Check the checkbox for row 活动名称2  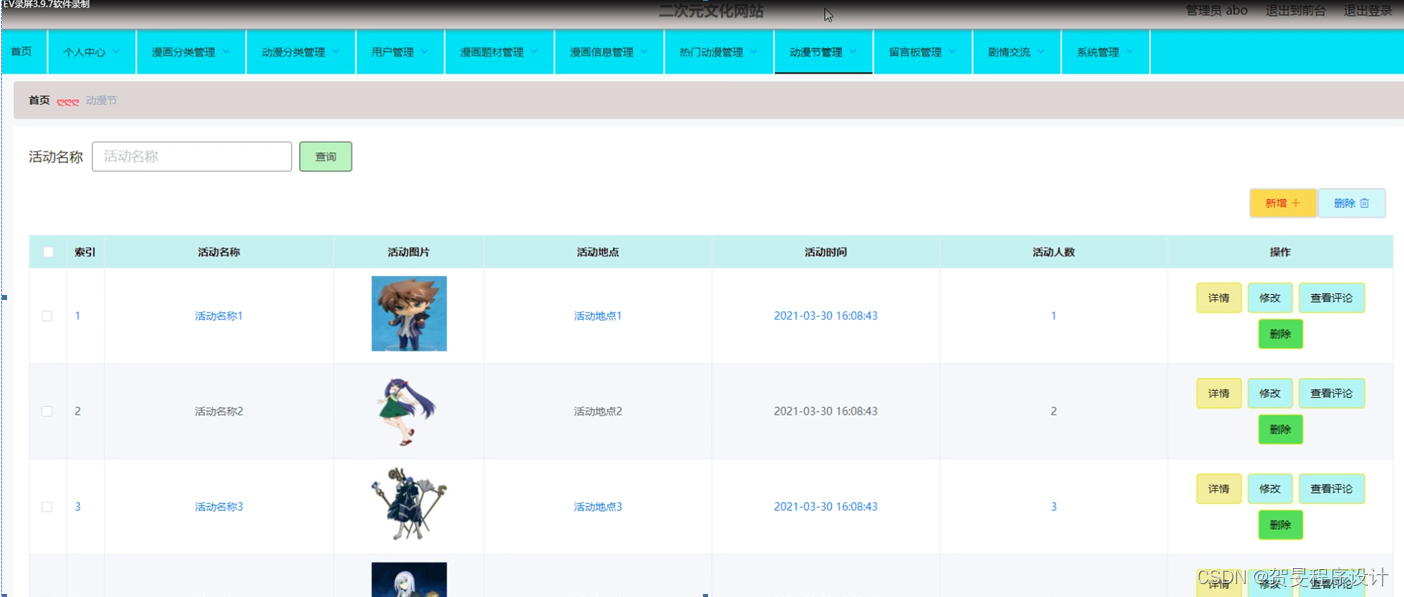tap(47, 411)
